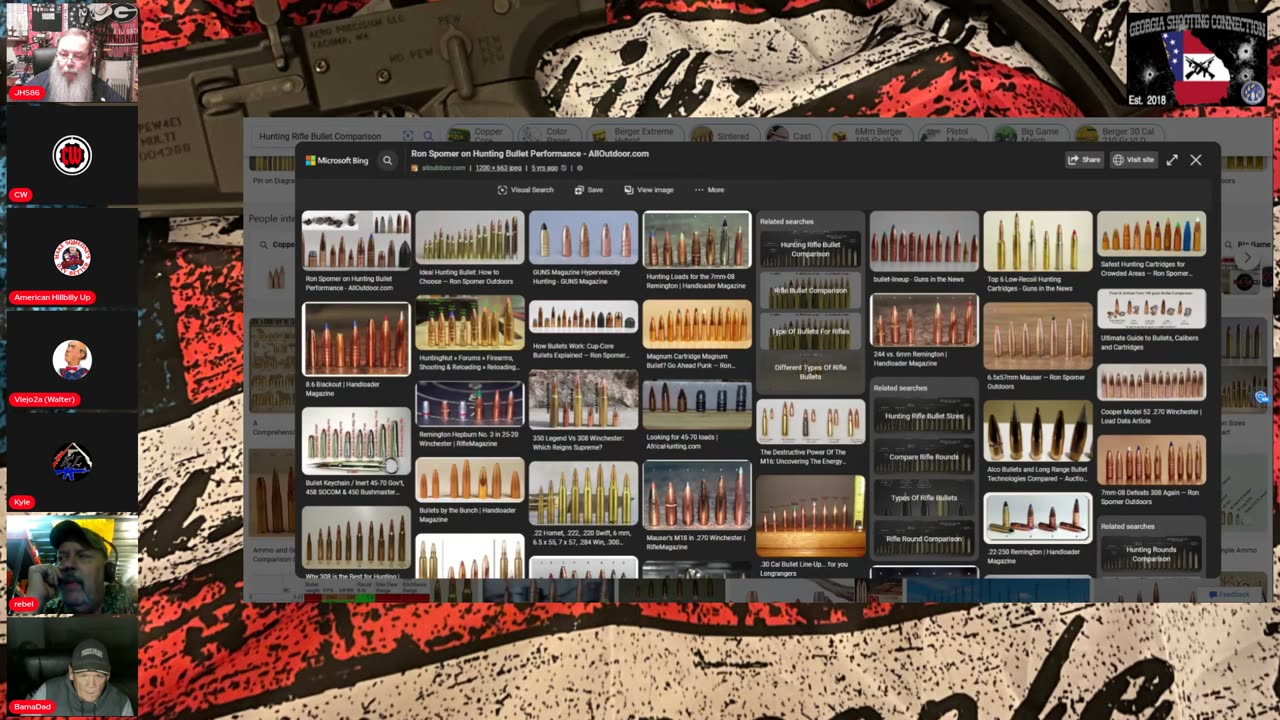Open the search magnifier in image viewer header
Screen dimensions: 1280x720
pyautogui.click(x=387, y=160)
